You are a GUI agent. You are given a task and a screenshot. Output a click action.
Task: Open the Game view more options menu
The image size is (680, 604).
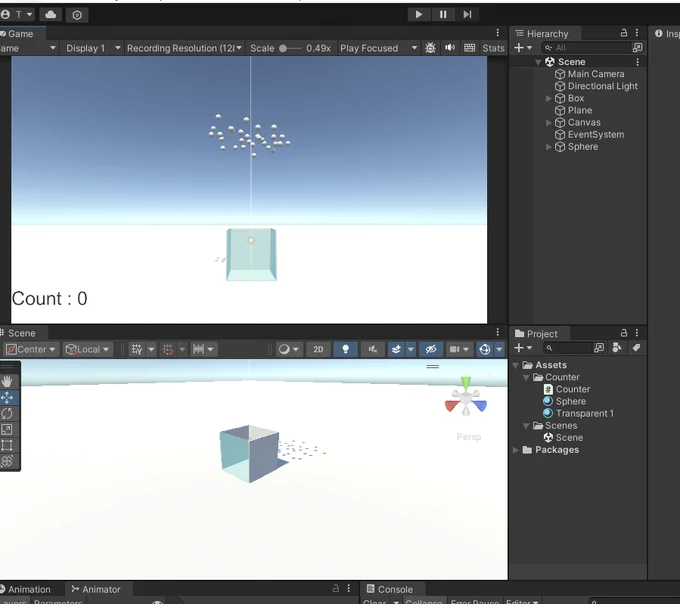coord(497,33)
